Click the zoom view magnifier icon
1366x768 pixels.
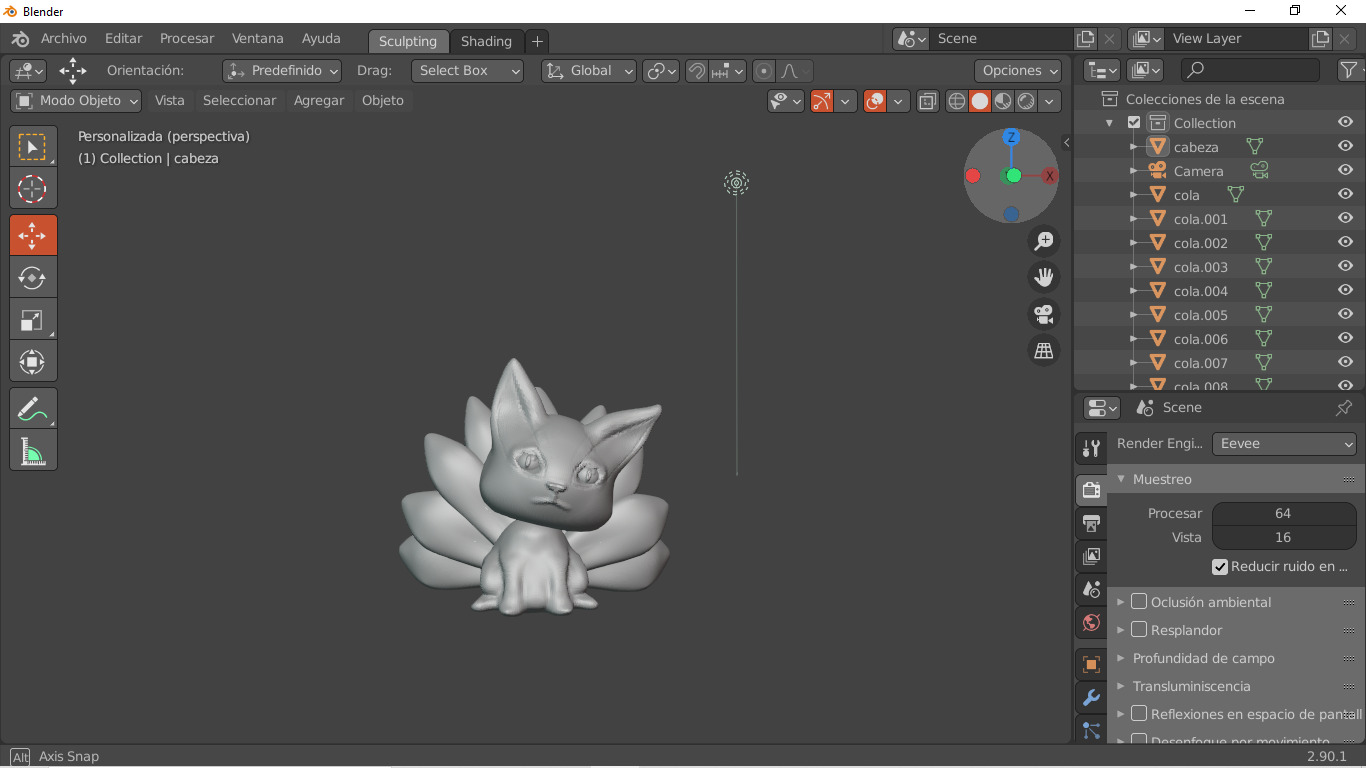point(1044,241)
